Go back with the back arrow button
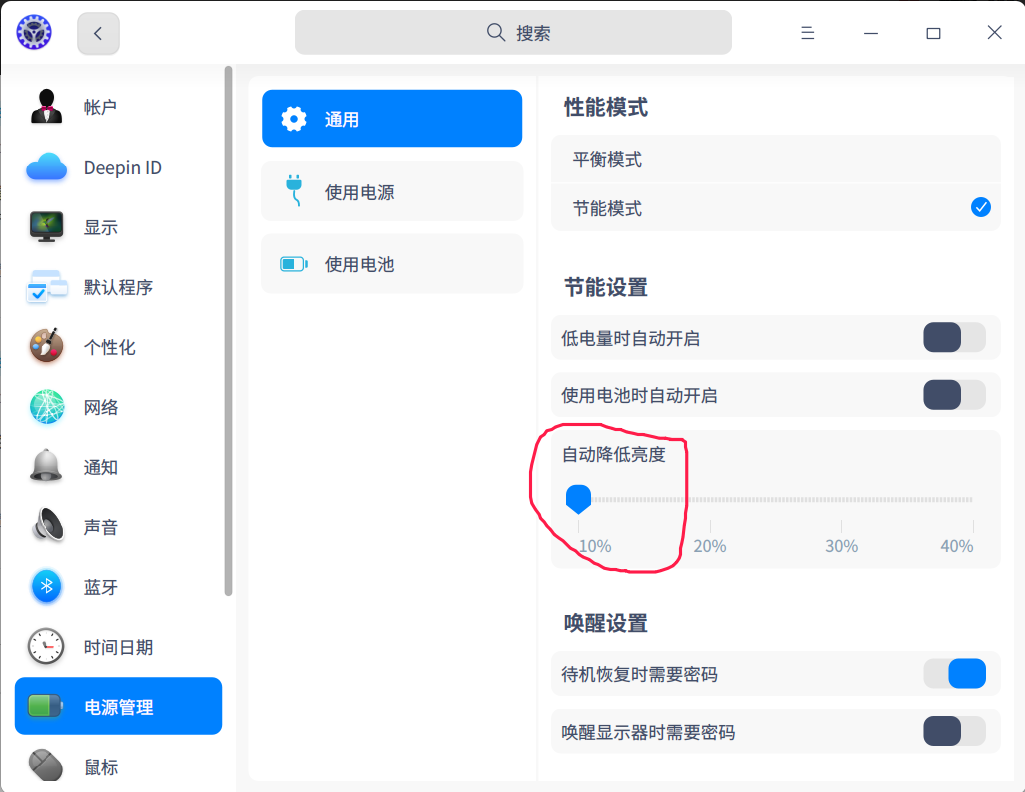The width and height of the screenshot is (1025, 792). (x=98, y=33)
